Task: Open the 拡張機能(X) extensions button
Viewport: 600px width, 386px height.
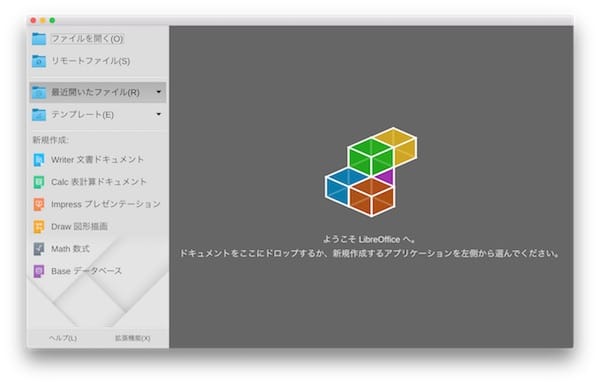Action: tap(132, 338)
